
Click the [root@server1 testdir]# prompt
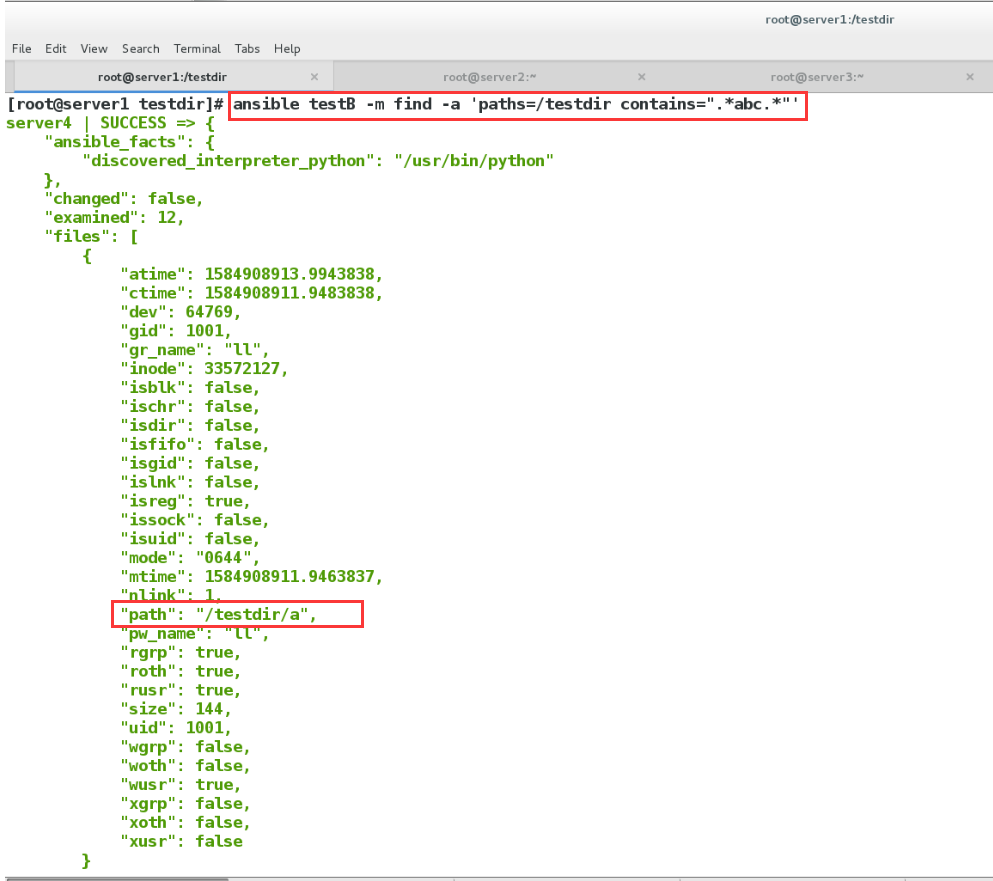point(115,105)
